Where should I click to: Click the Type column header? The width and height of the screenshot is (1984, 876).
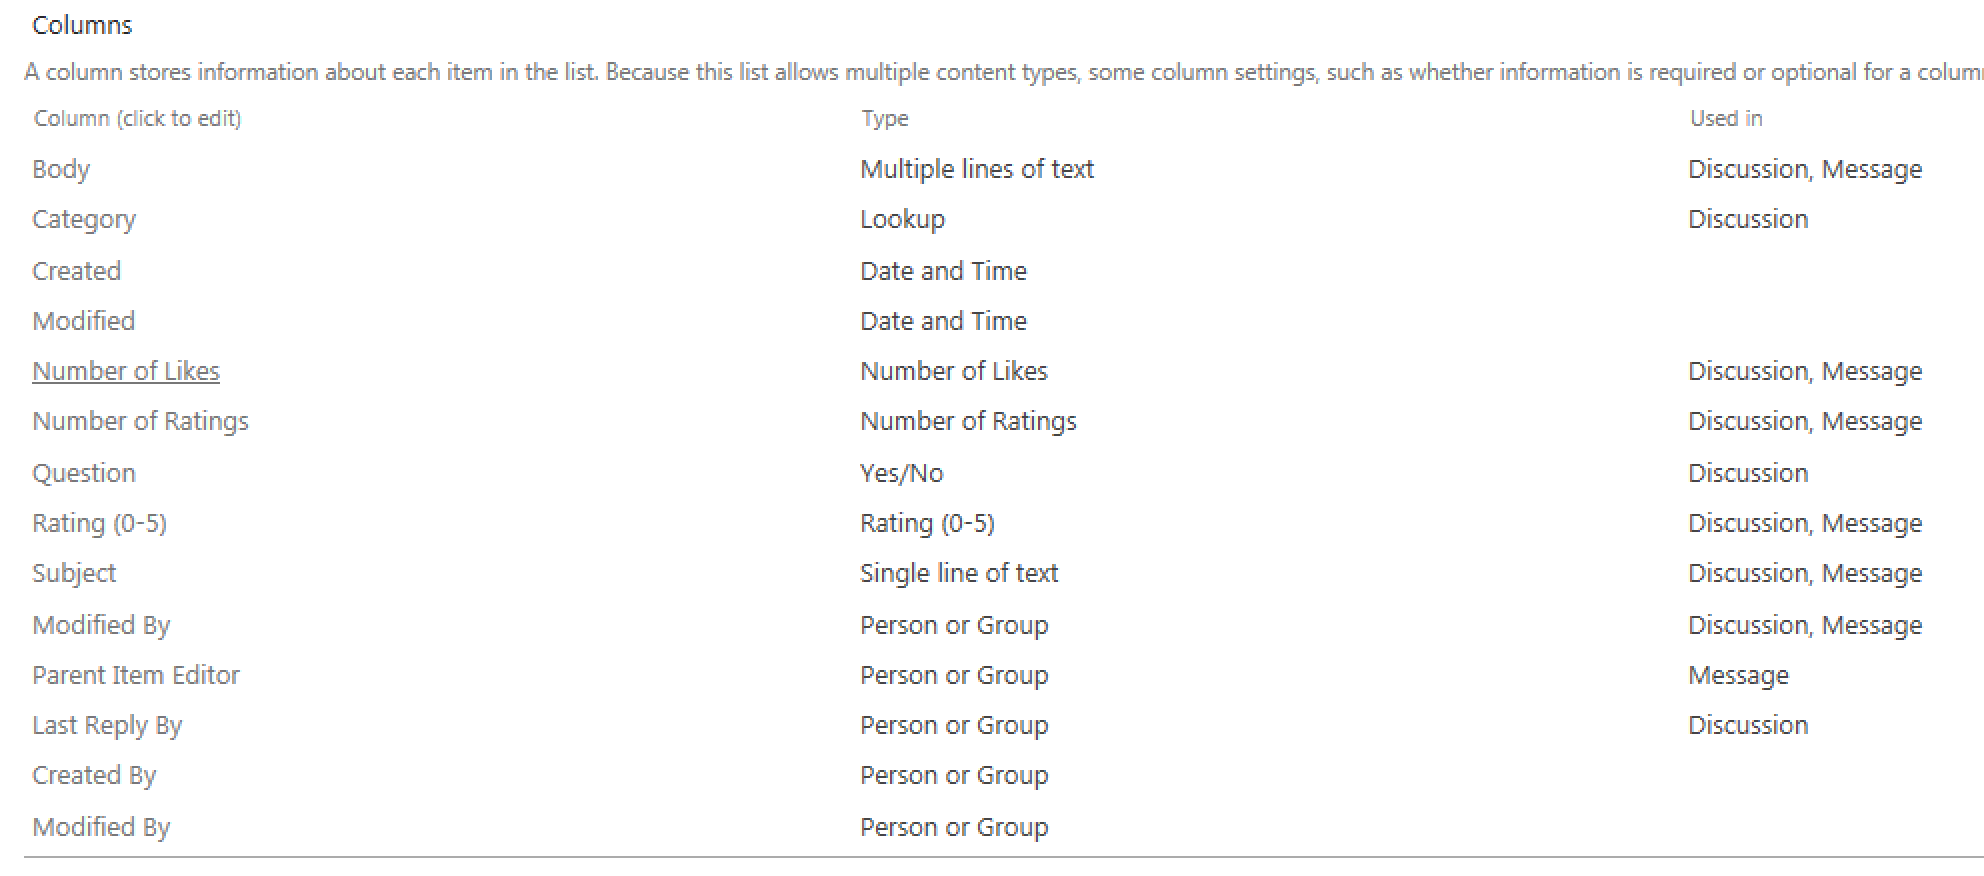point(885,118)
